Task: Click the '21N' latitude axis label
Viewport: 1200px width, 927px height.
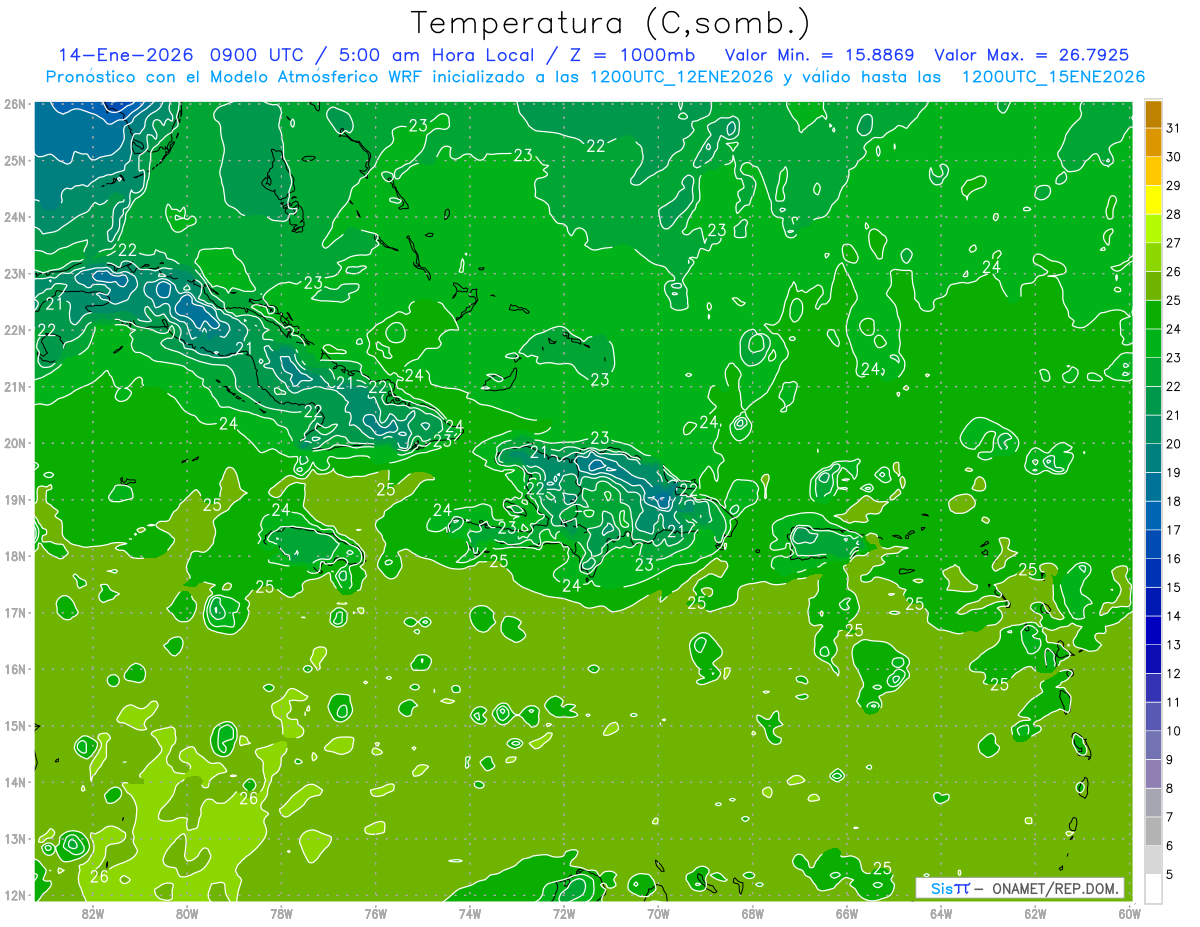Action: 15,386
